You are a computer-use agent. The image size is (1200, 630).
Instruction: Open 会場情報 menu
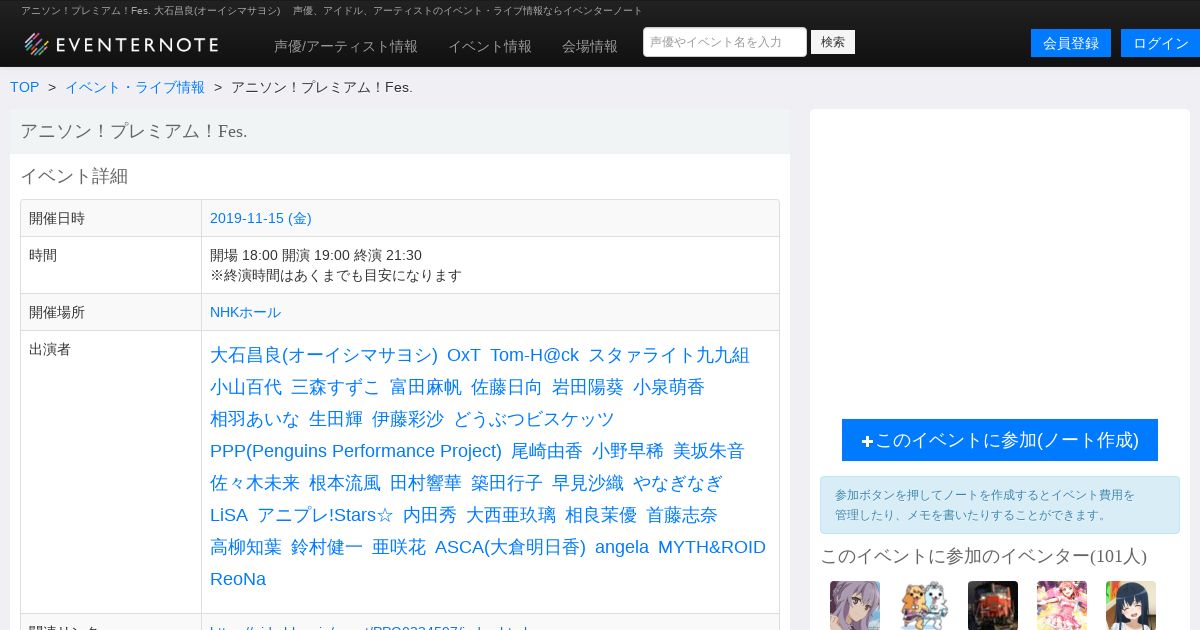coord(590,46)
